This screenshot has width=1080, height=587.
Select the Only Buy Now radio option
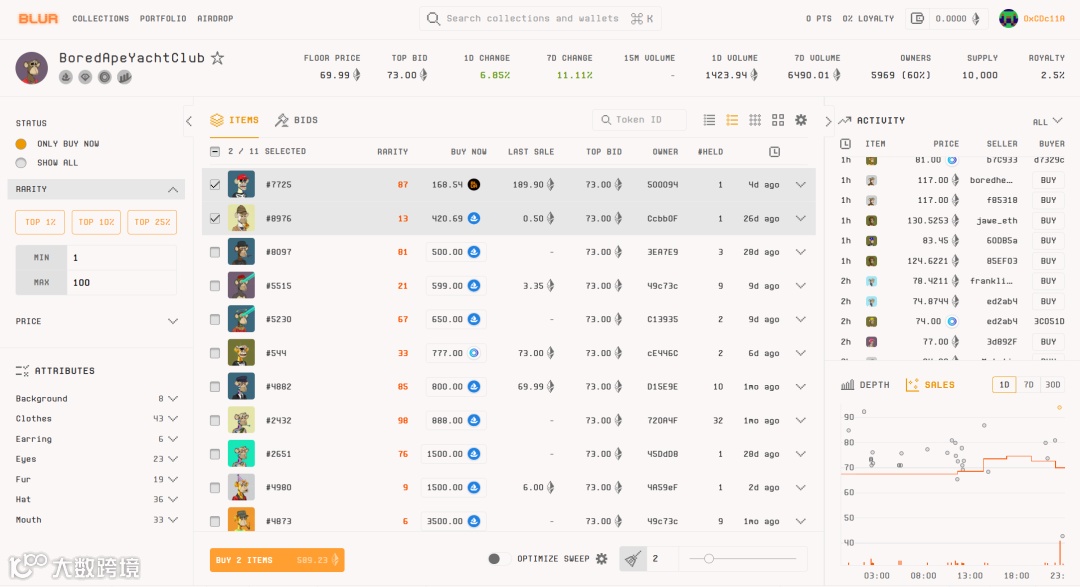coord(21,144)
